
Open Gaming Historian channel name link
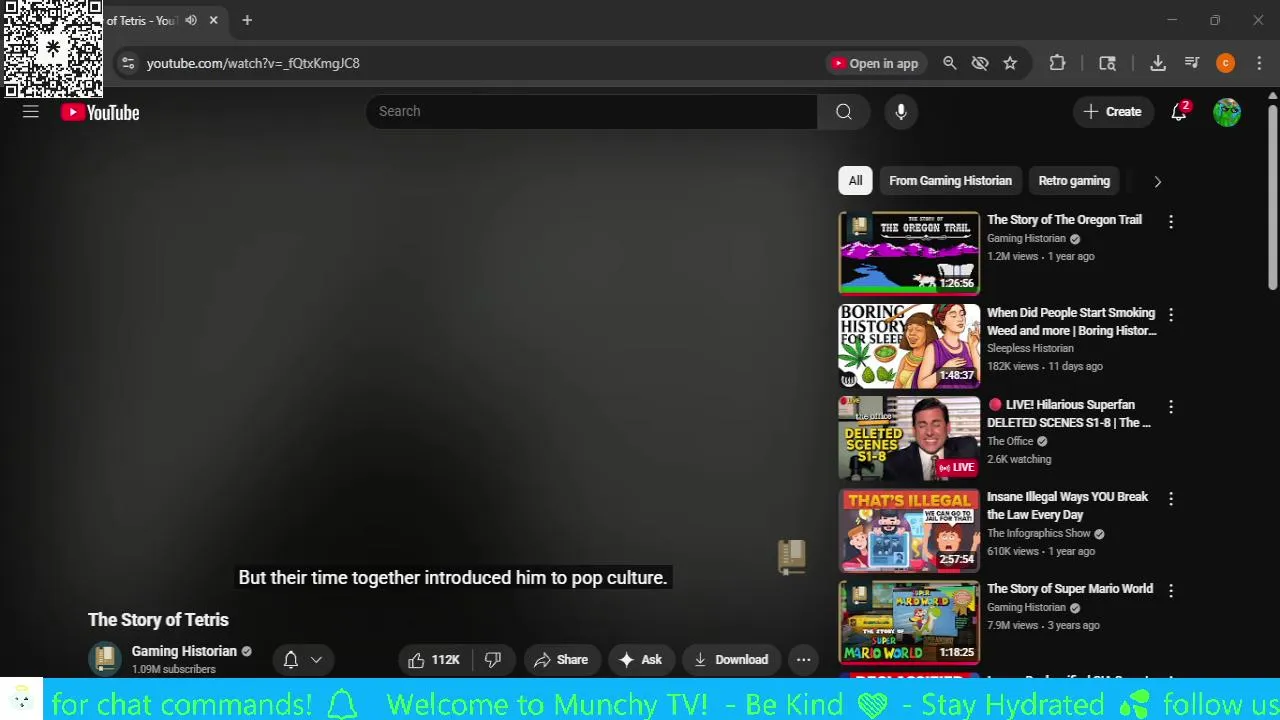(x=184, y=651)
